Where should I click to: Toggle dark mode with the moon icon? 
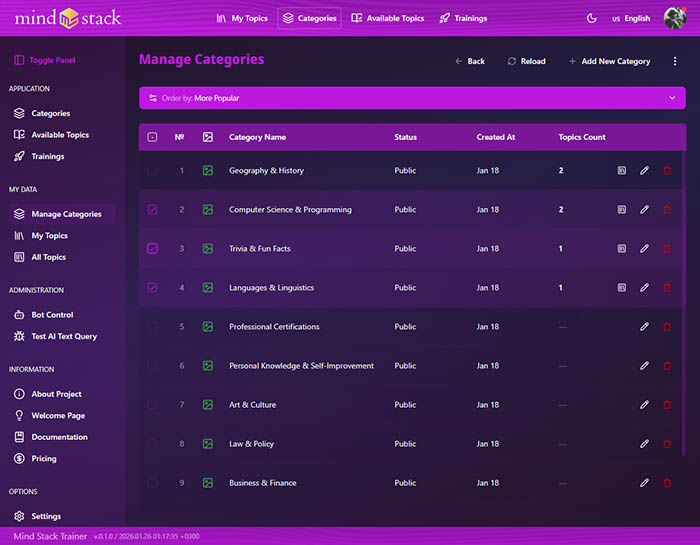click(592, 18)
